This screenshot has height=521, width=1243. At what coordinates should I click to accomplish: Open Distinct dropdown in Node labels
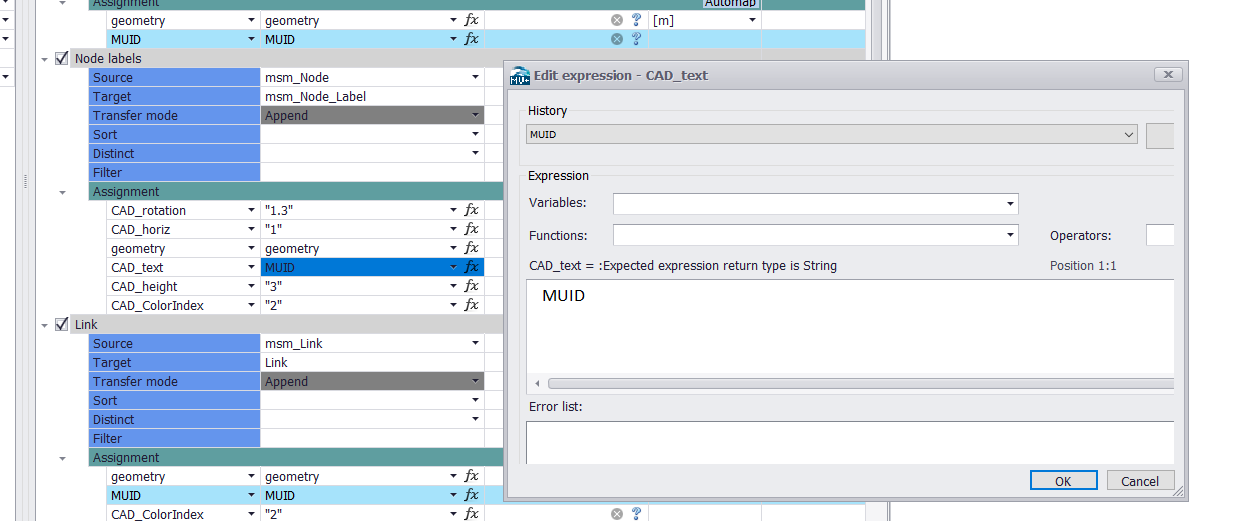(476, 153)
